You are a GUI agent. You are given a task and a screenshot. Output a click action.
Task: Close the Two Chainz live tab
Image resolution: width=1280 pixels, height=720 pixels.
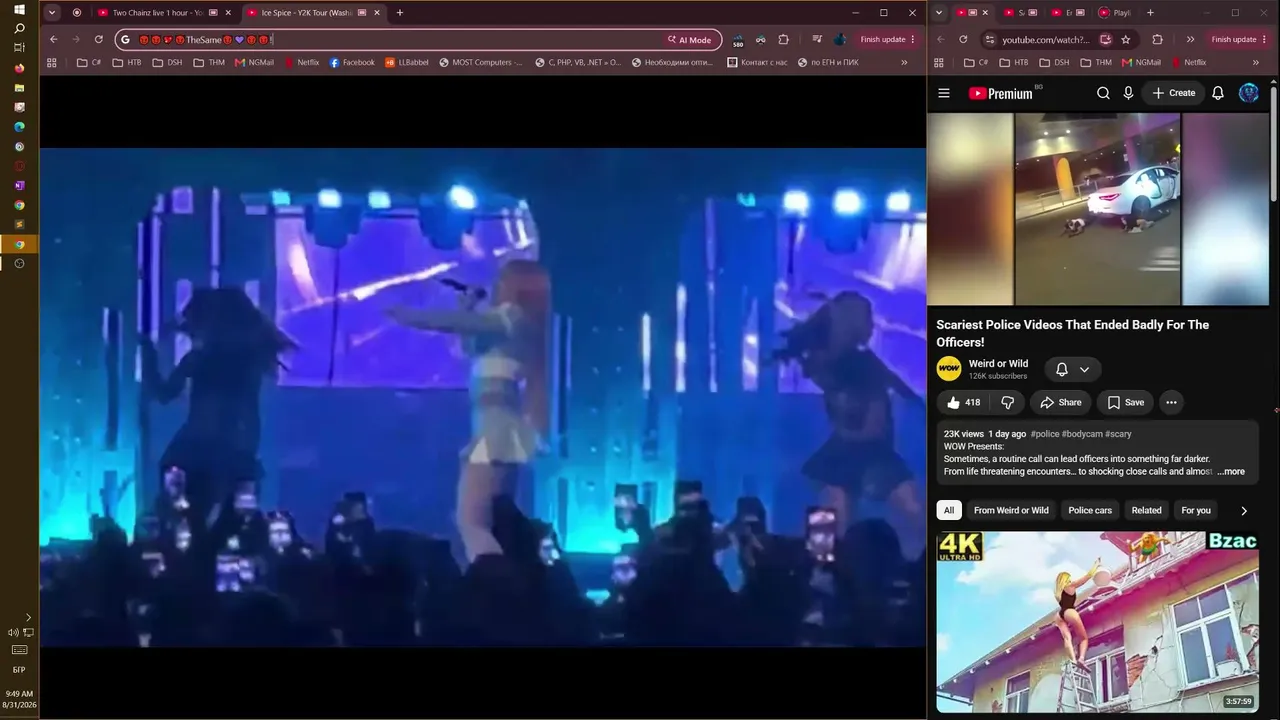(228, 13)
